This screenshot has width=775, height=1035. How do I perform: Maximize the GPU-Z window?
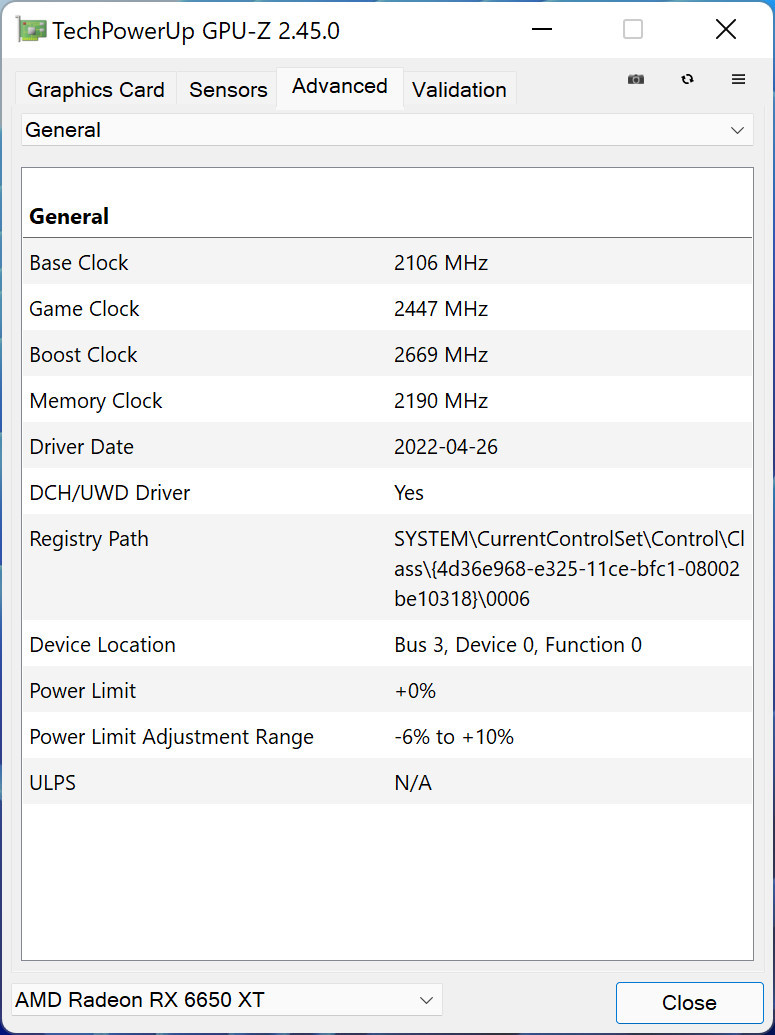point(633,30)
